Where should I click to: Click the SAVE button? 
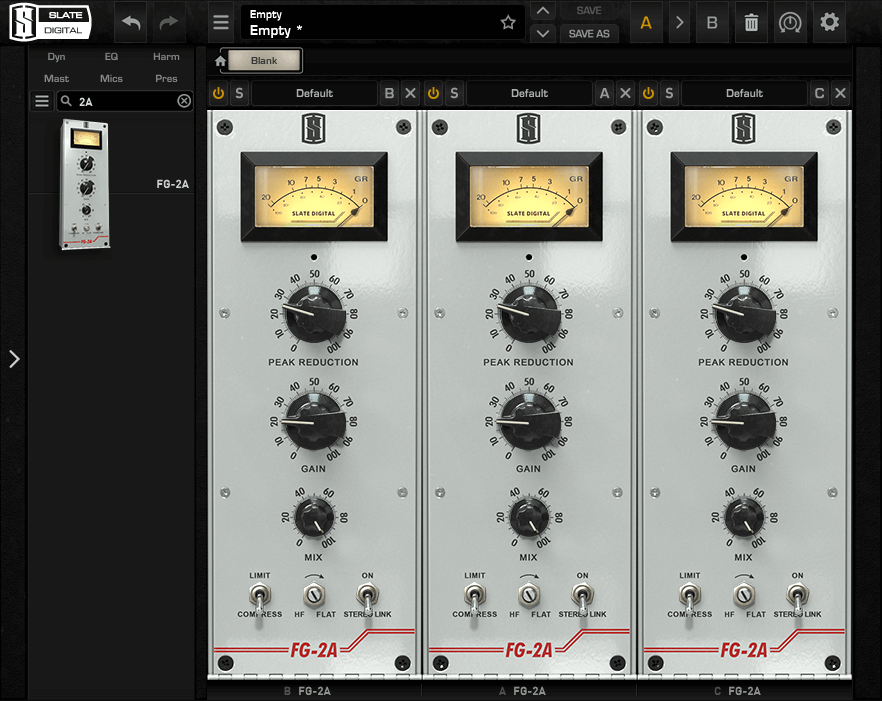[589, 11]
